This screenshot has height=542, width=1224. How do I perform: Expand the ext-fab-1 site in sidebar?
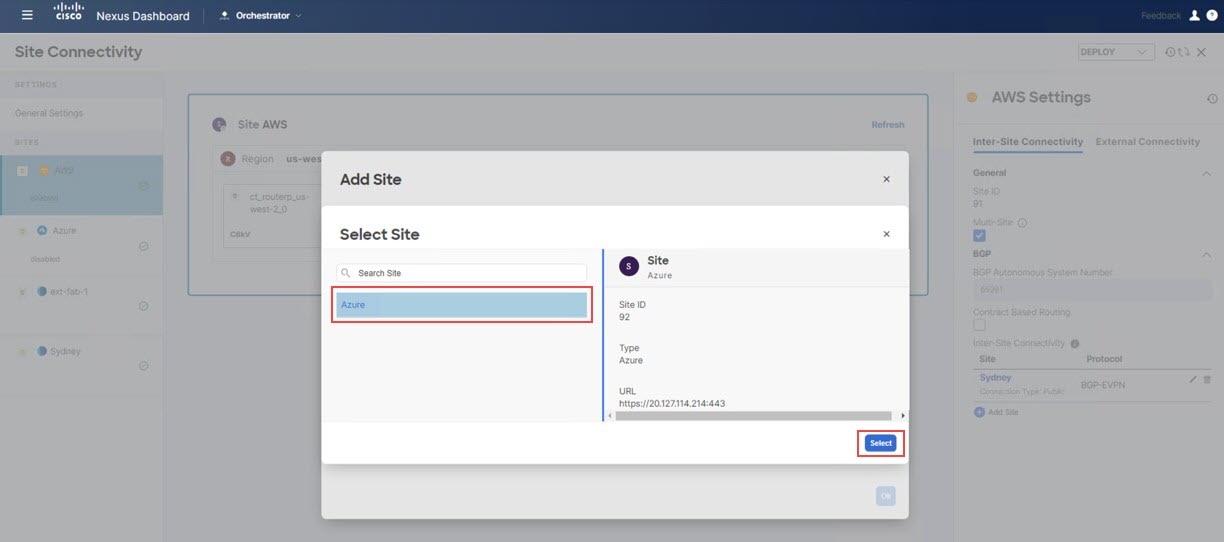(23, 291)
